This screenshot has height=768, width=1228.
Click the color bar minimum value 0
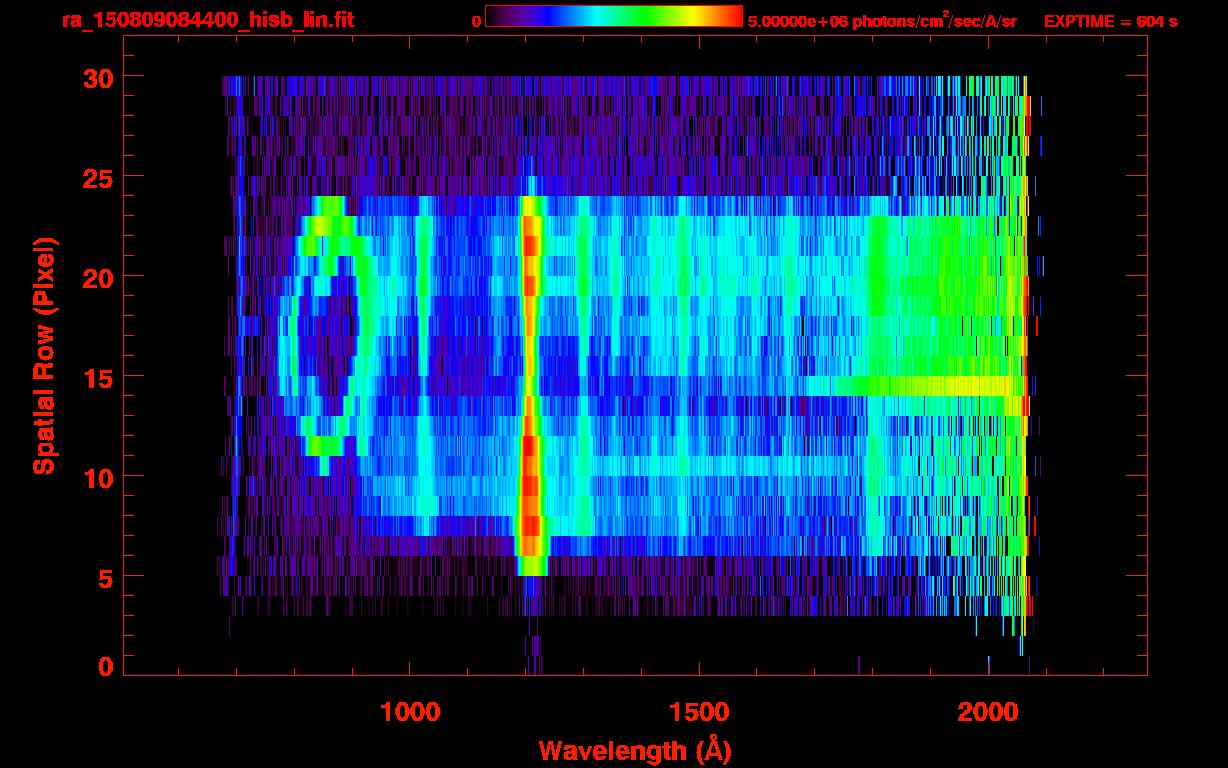click(x=476, y=21)
